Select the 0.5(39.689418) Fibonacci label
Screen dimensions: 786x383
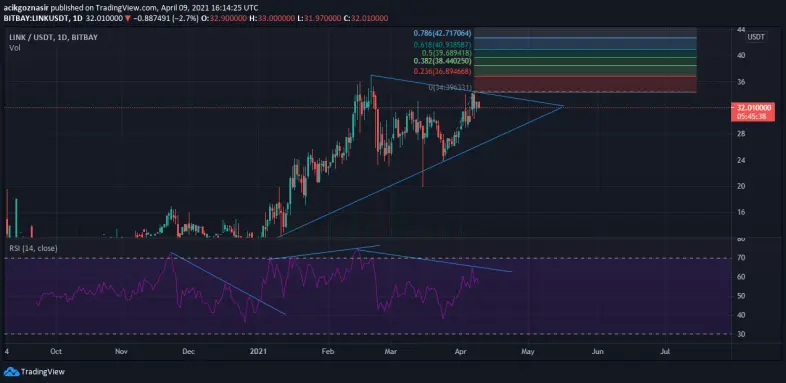tap(446, 53)
